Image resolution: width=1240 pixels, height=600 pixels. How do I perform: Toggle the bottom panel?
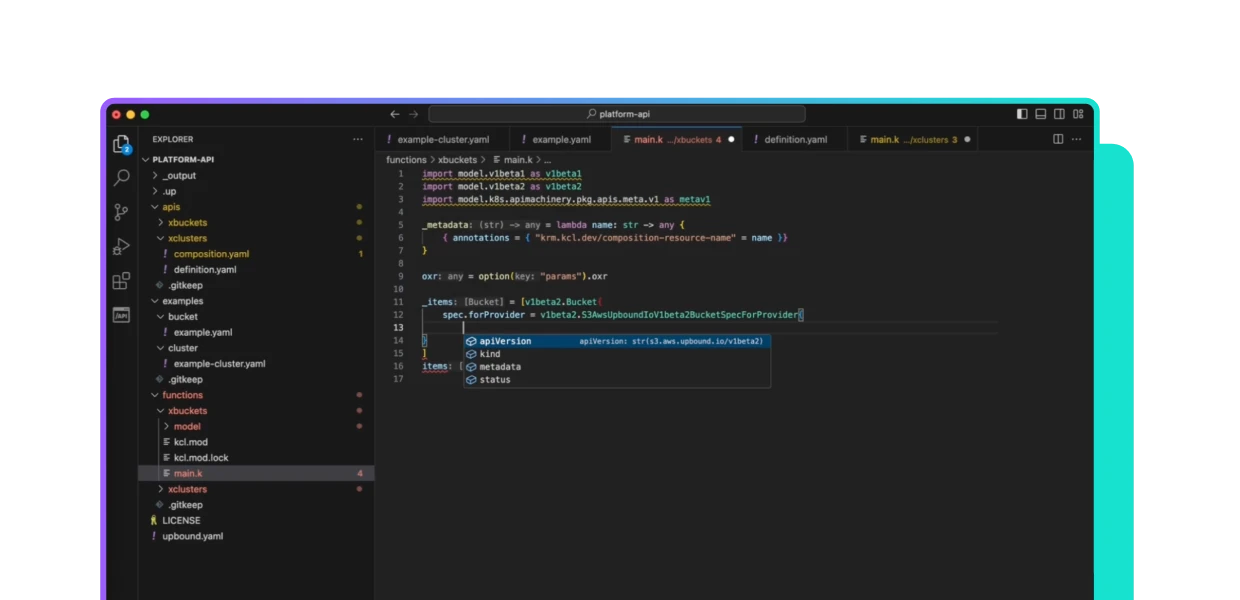pyautogui.click(x=1041, y=114)
